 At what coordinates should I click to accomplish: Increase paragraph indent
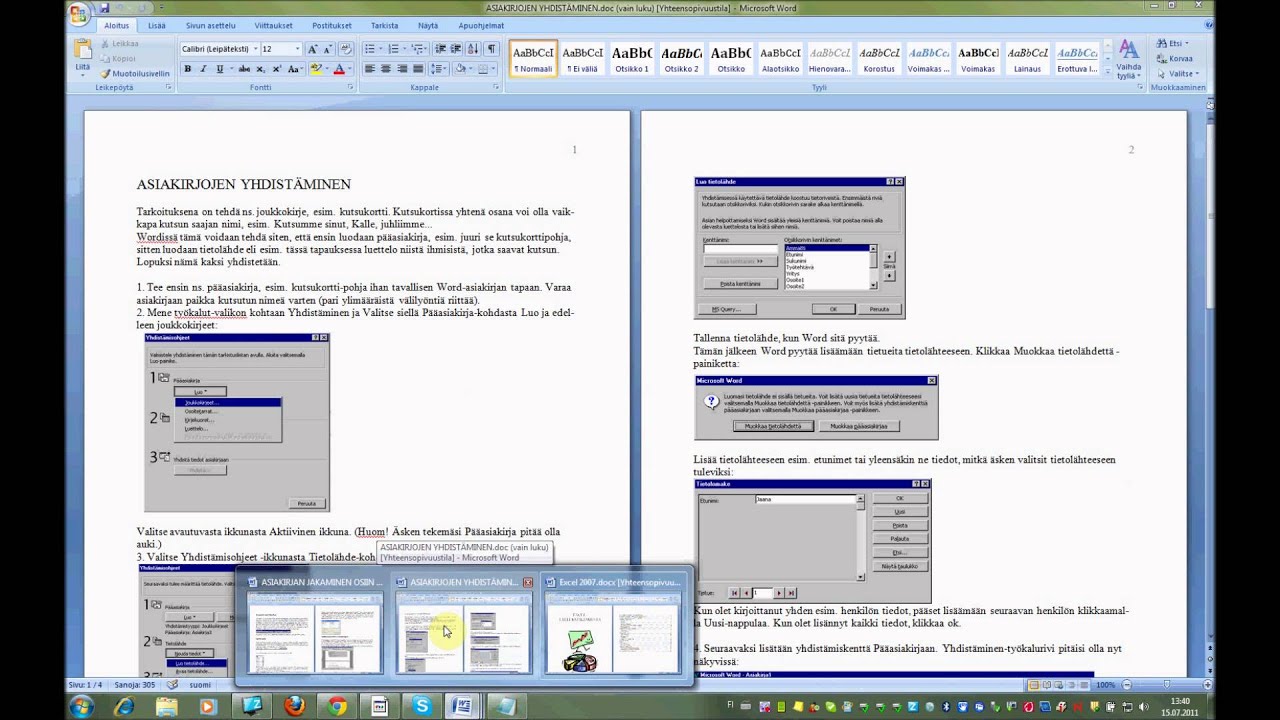pos(456,49)
